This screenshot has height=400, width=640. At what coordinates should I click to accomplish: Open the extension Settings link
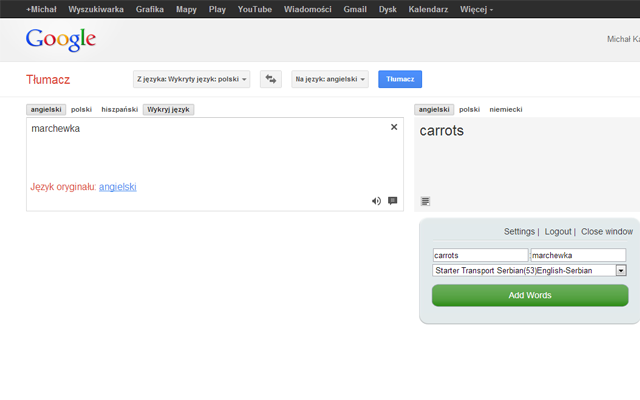(519, 231)
